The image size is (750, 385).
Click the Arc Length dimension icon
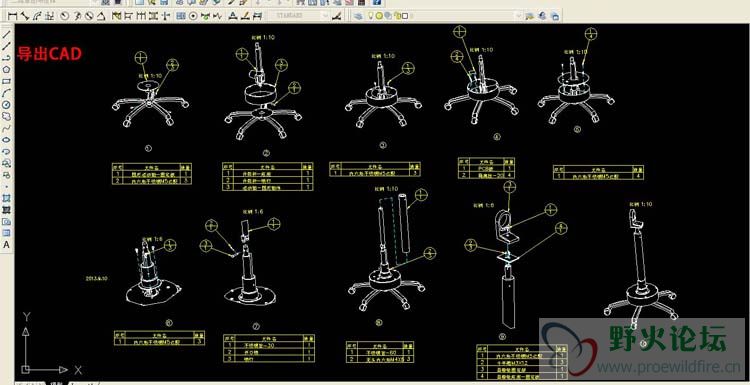(37, 16)
